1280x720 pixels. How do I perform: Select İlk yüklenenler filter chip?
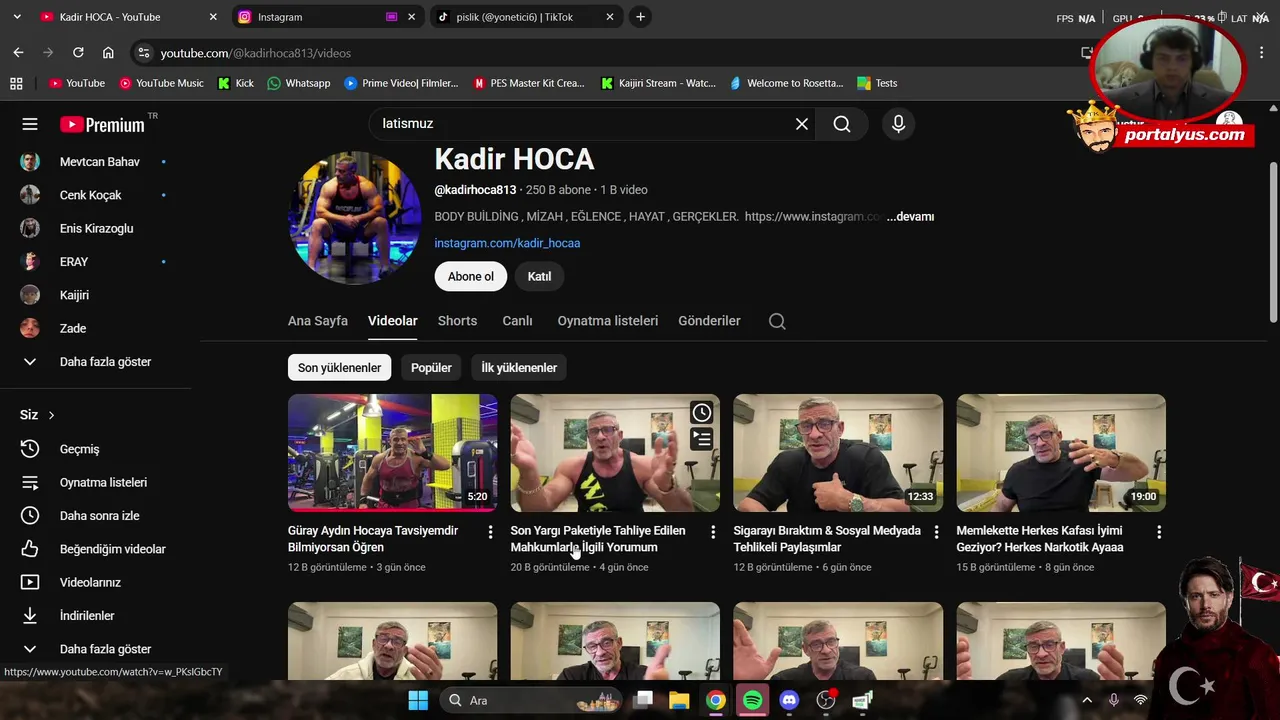(x=519, y=368)
